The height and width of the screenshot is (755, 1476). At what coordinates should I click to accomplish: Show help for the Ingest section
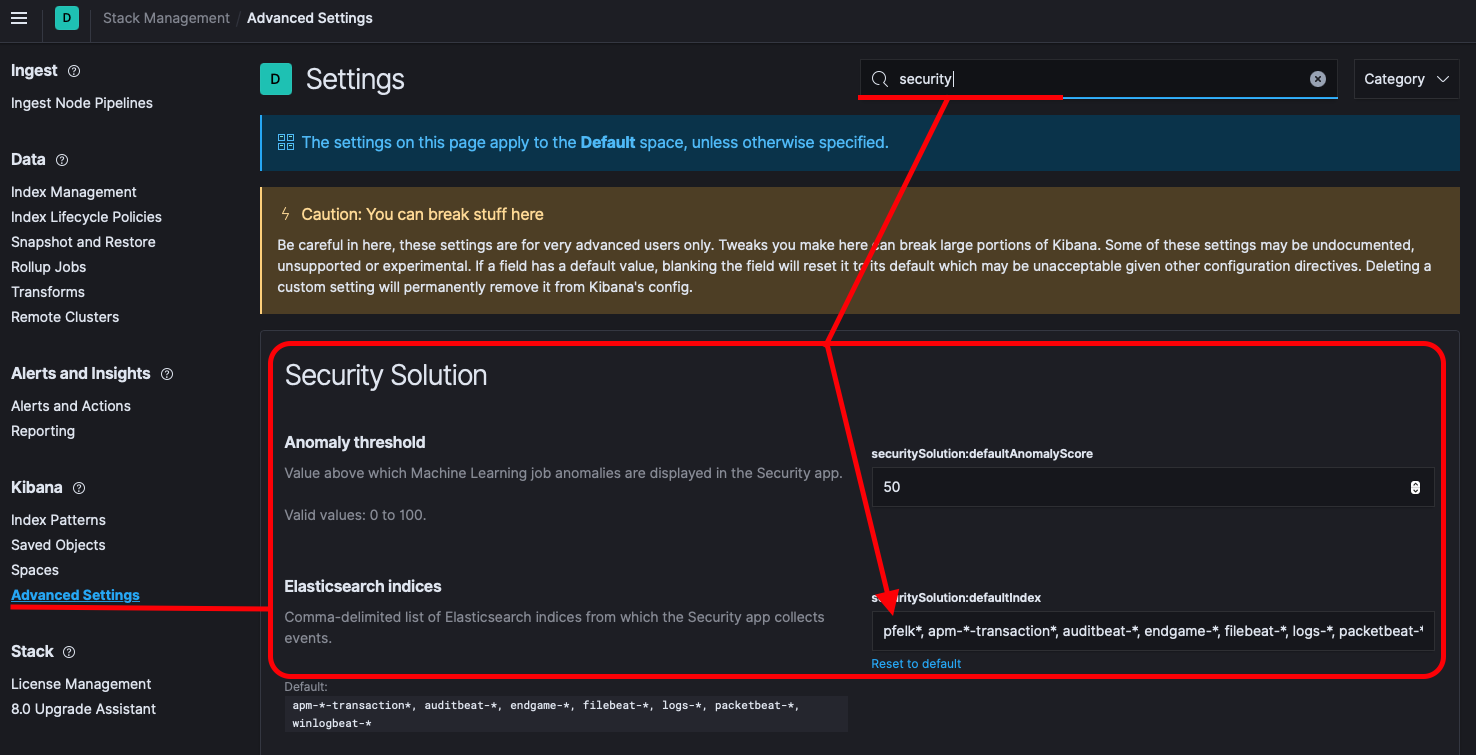tap(74, 71)
